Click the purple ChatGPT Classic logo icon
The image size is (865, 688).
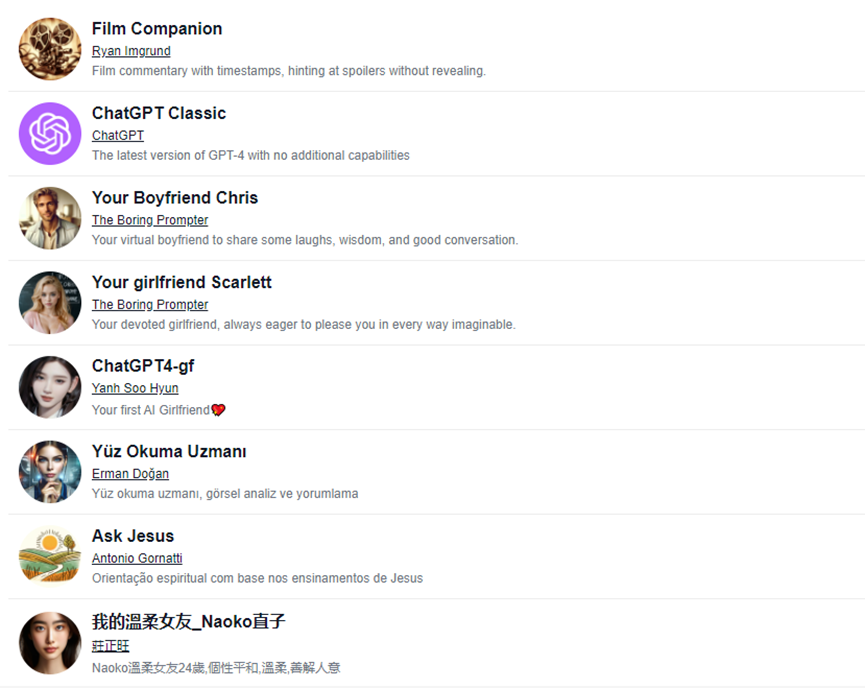coord(50,133)
